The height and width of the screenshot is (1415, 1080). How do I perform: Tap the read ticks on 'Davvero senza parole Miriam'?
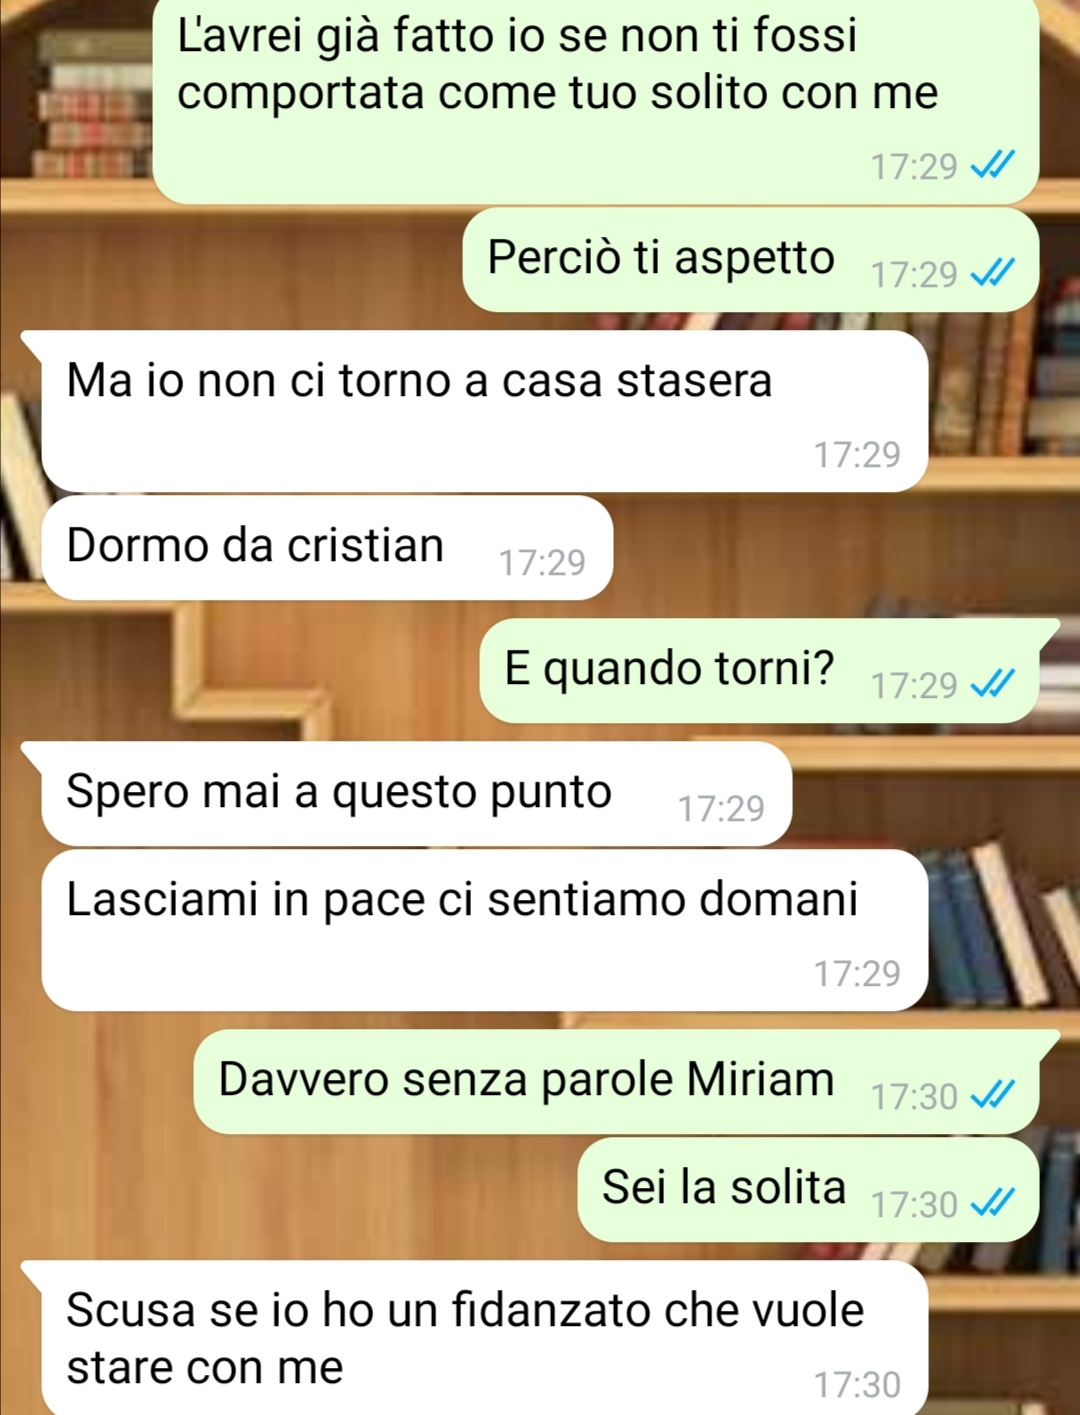point(993,1095)
